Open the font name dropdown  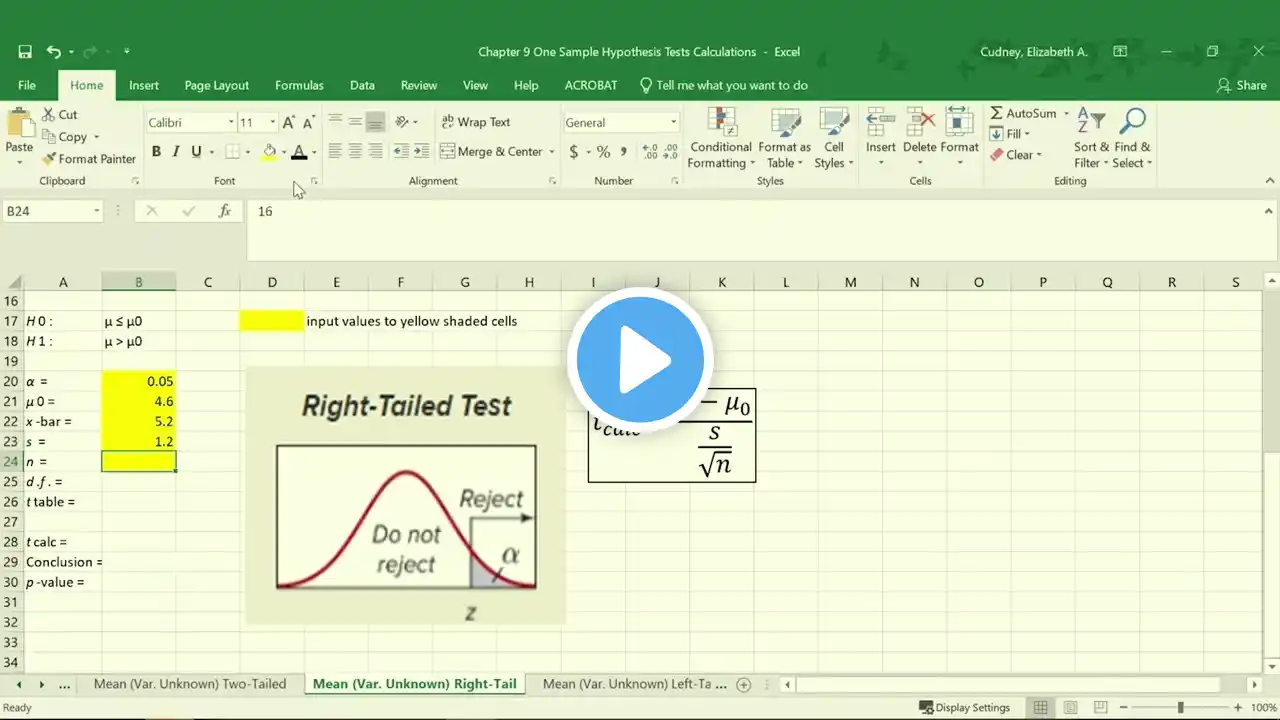point(231,123)
